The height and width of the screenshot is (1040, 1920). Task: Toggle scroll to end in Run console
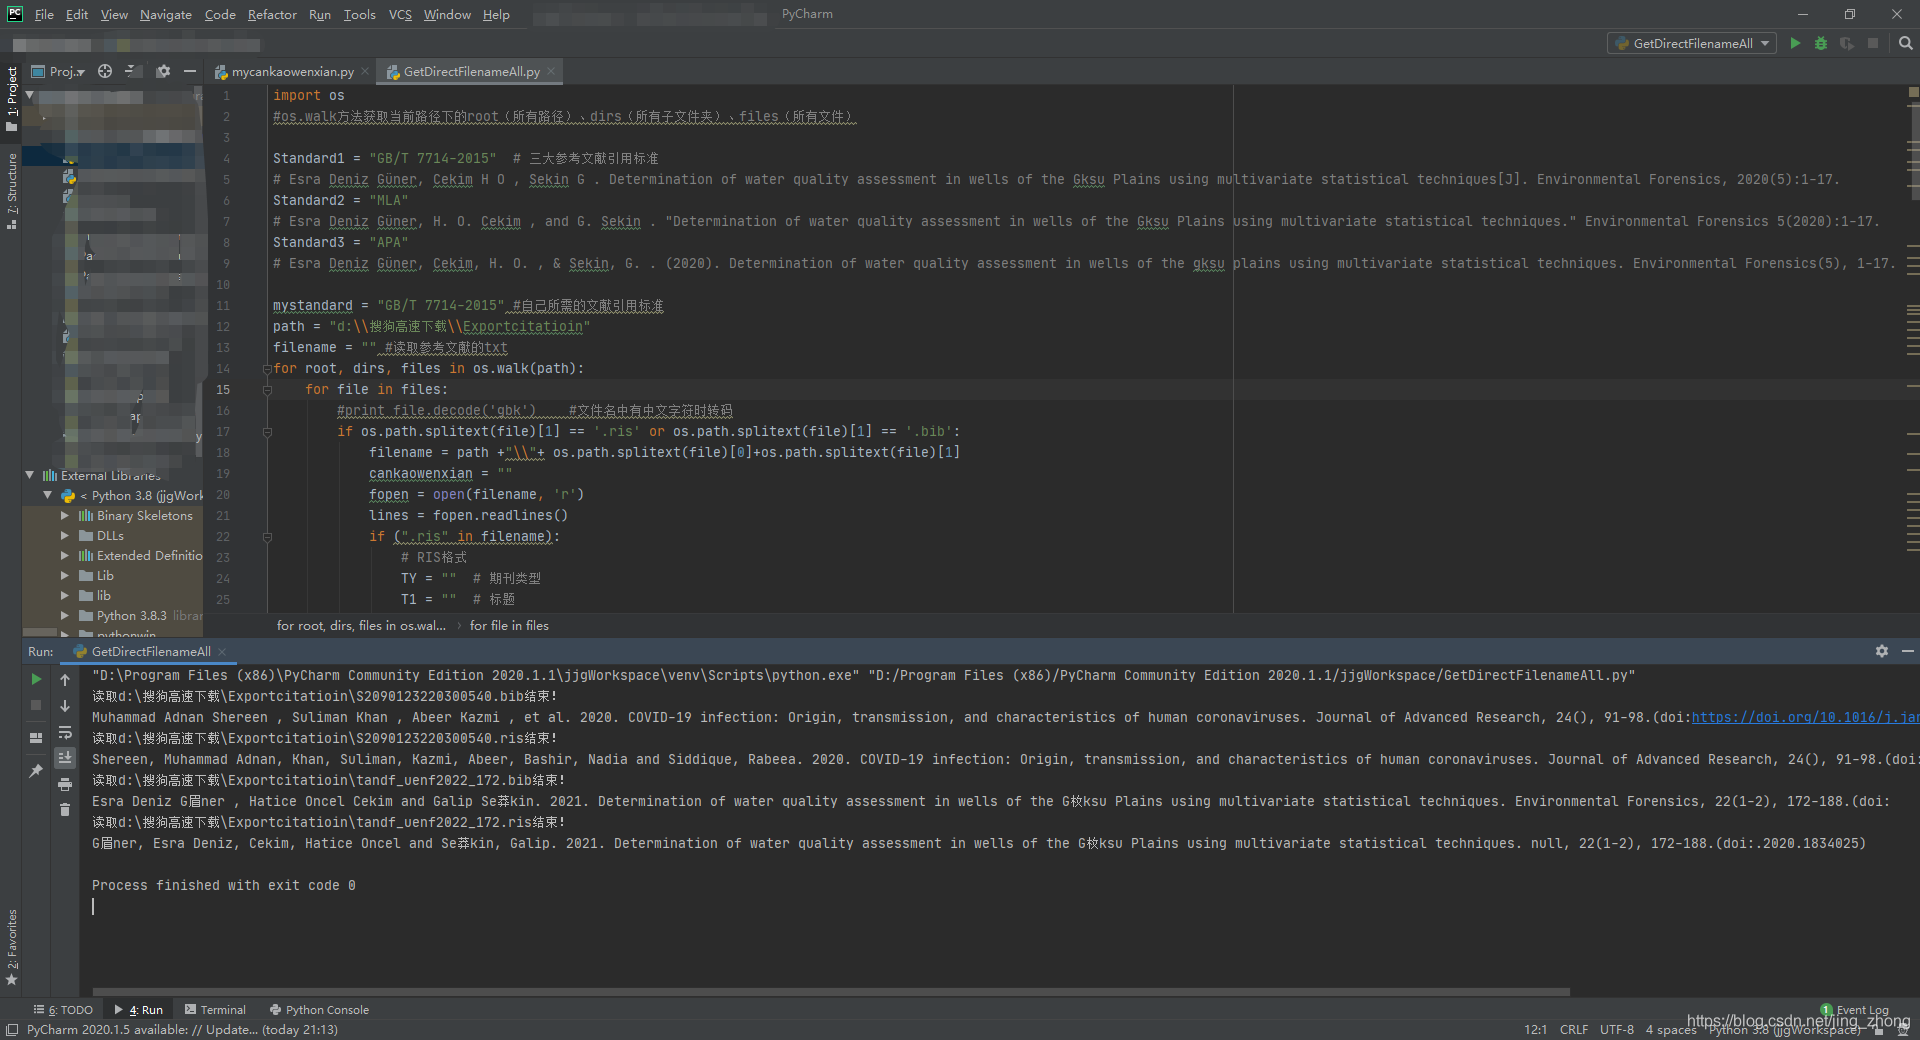click(65, 758)
